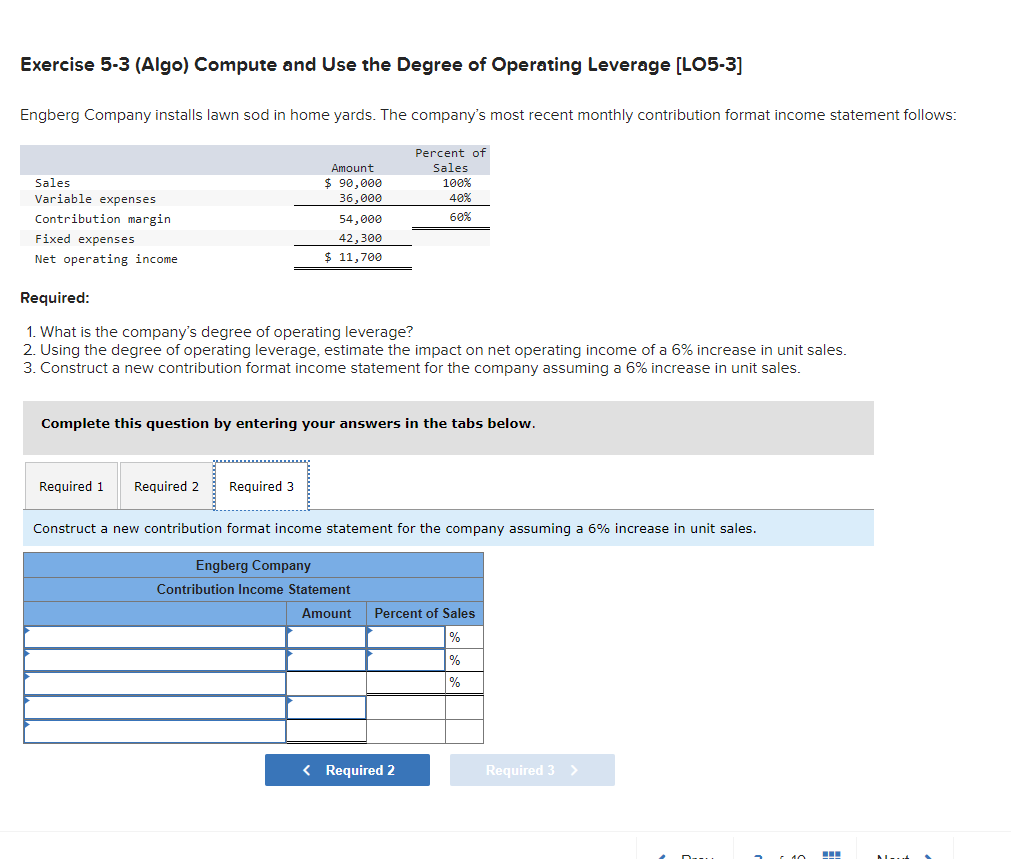This screenshot has height=859, width=1011.
Task: Click the 'Amount' column header in answer table
Action: tap(326, 613)
